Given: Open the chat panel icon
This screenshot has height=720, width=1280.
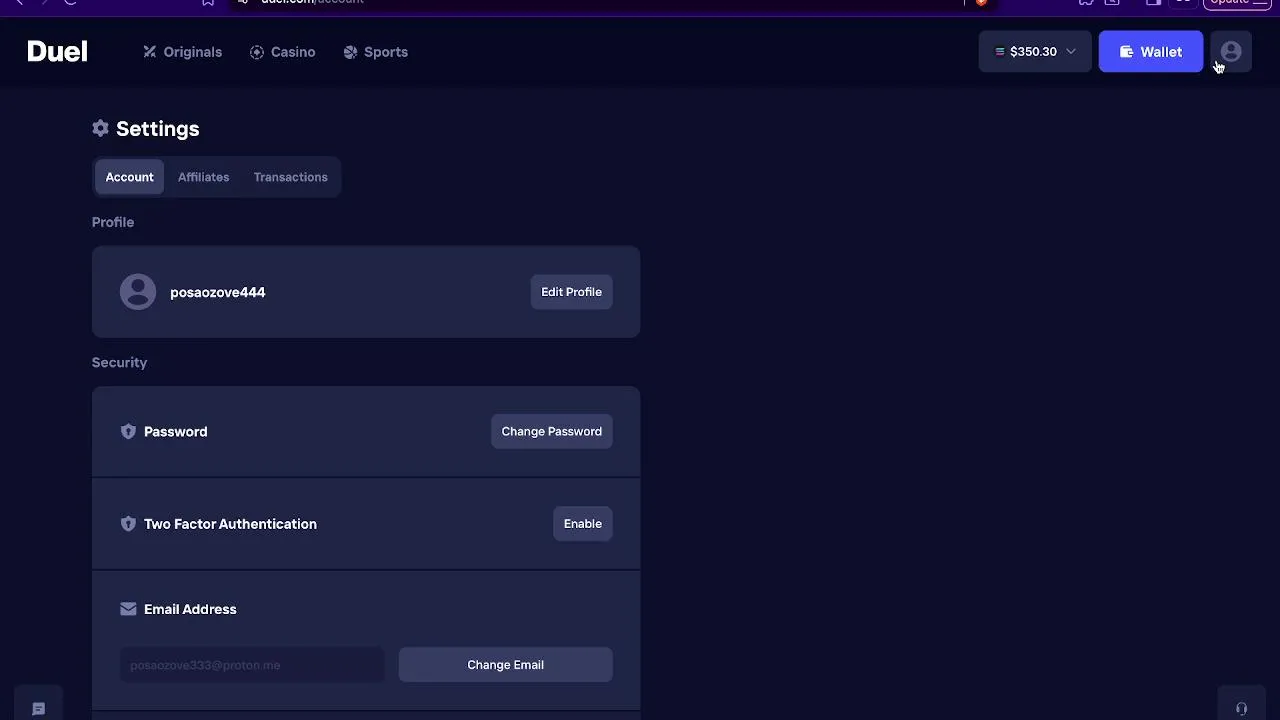Looking at the screenshot, I should 39,709.
